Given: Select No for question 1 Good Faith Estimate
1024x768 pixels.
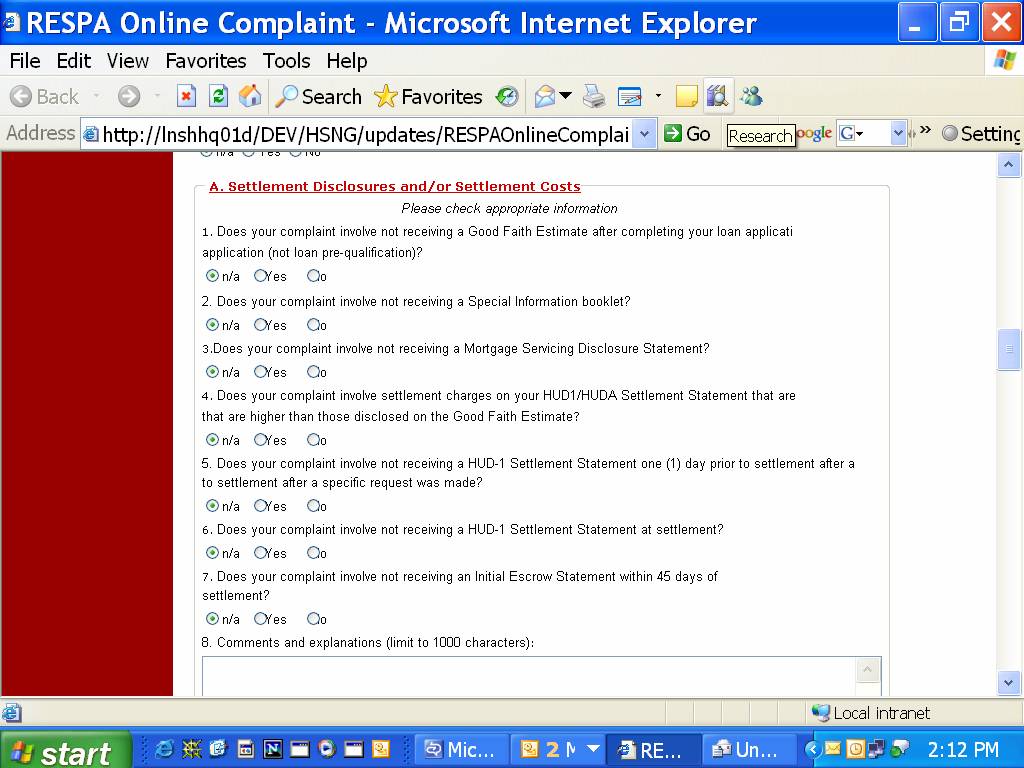Looking at the screenshot, I should click(x=313, y=276).
